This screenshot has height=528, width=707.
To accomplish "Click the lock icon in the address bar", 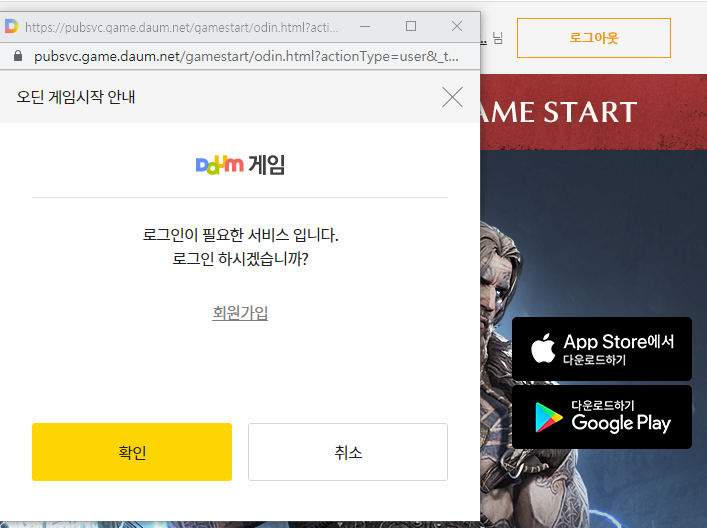I will 18,56.
